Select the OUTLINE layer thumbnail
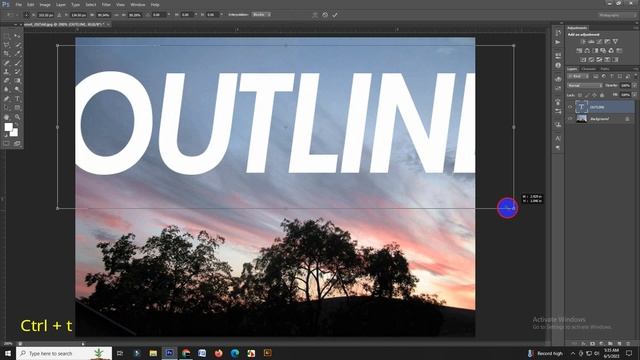The image size is (640, 360). pyautogui.click(x=581, y=107)
